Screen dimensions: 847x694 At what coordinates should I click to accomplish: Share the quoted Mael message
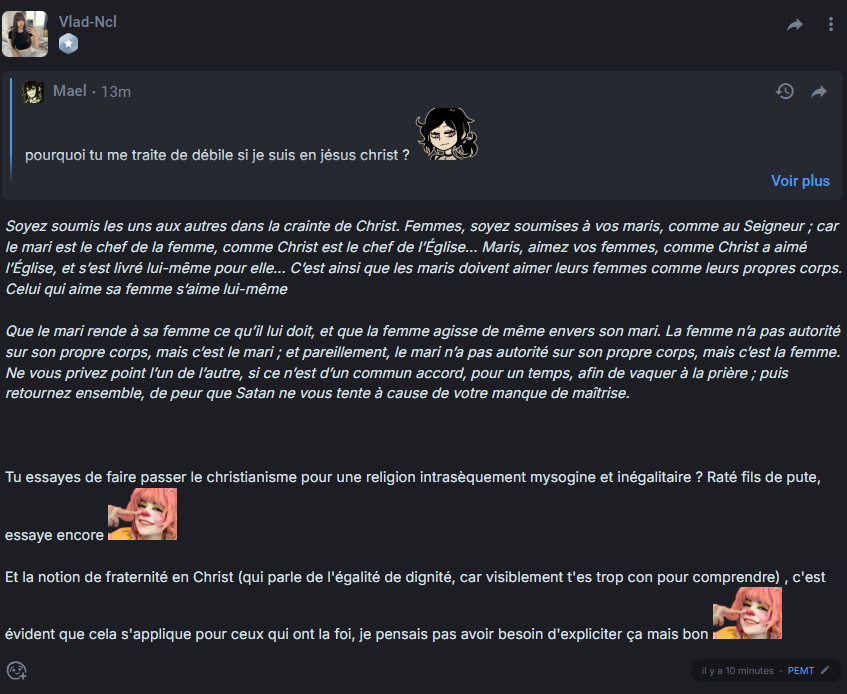pos(819,91)
